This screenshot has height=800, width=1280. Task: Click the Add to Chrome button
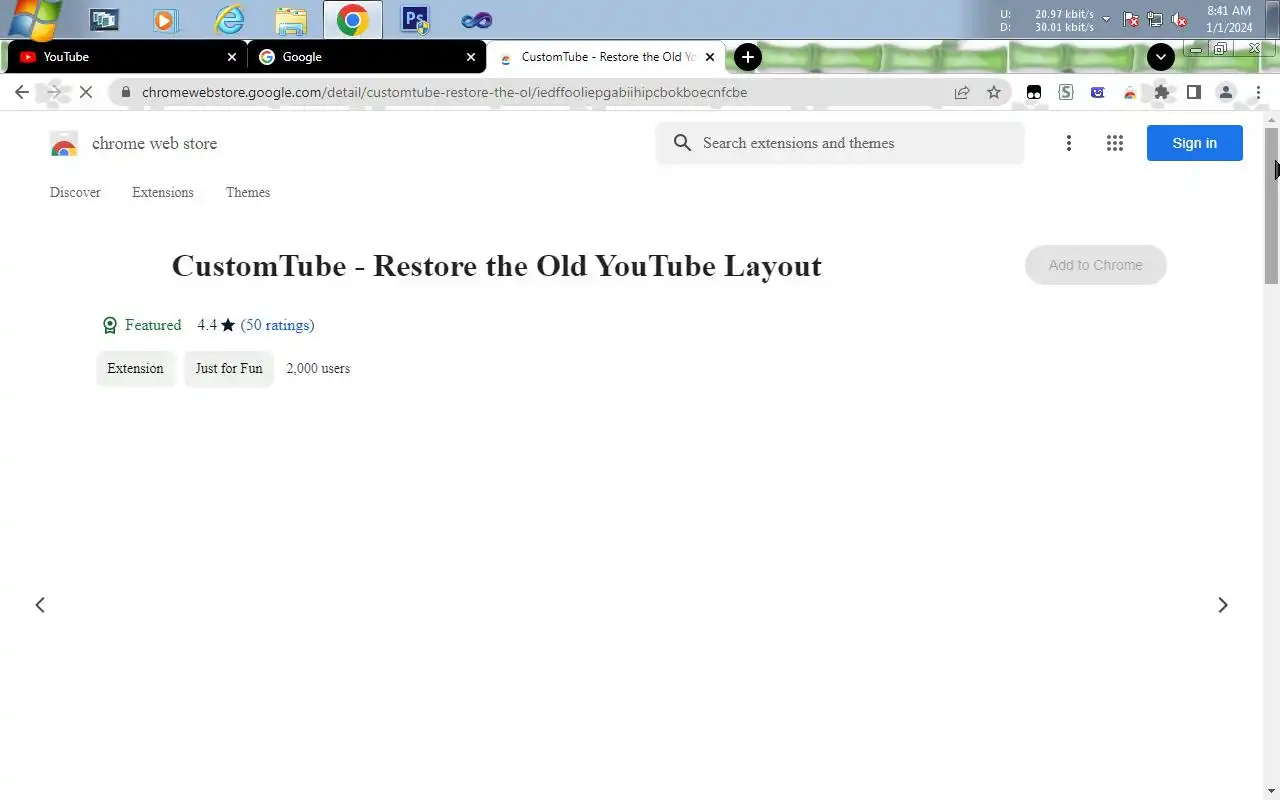[1096, 265]
